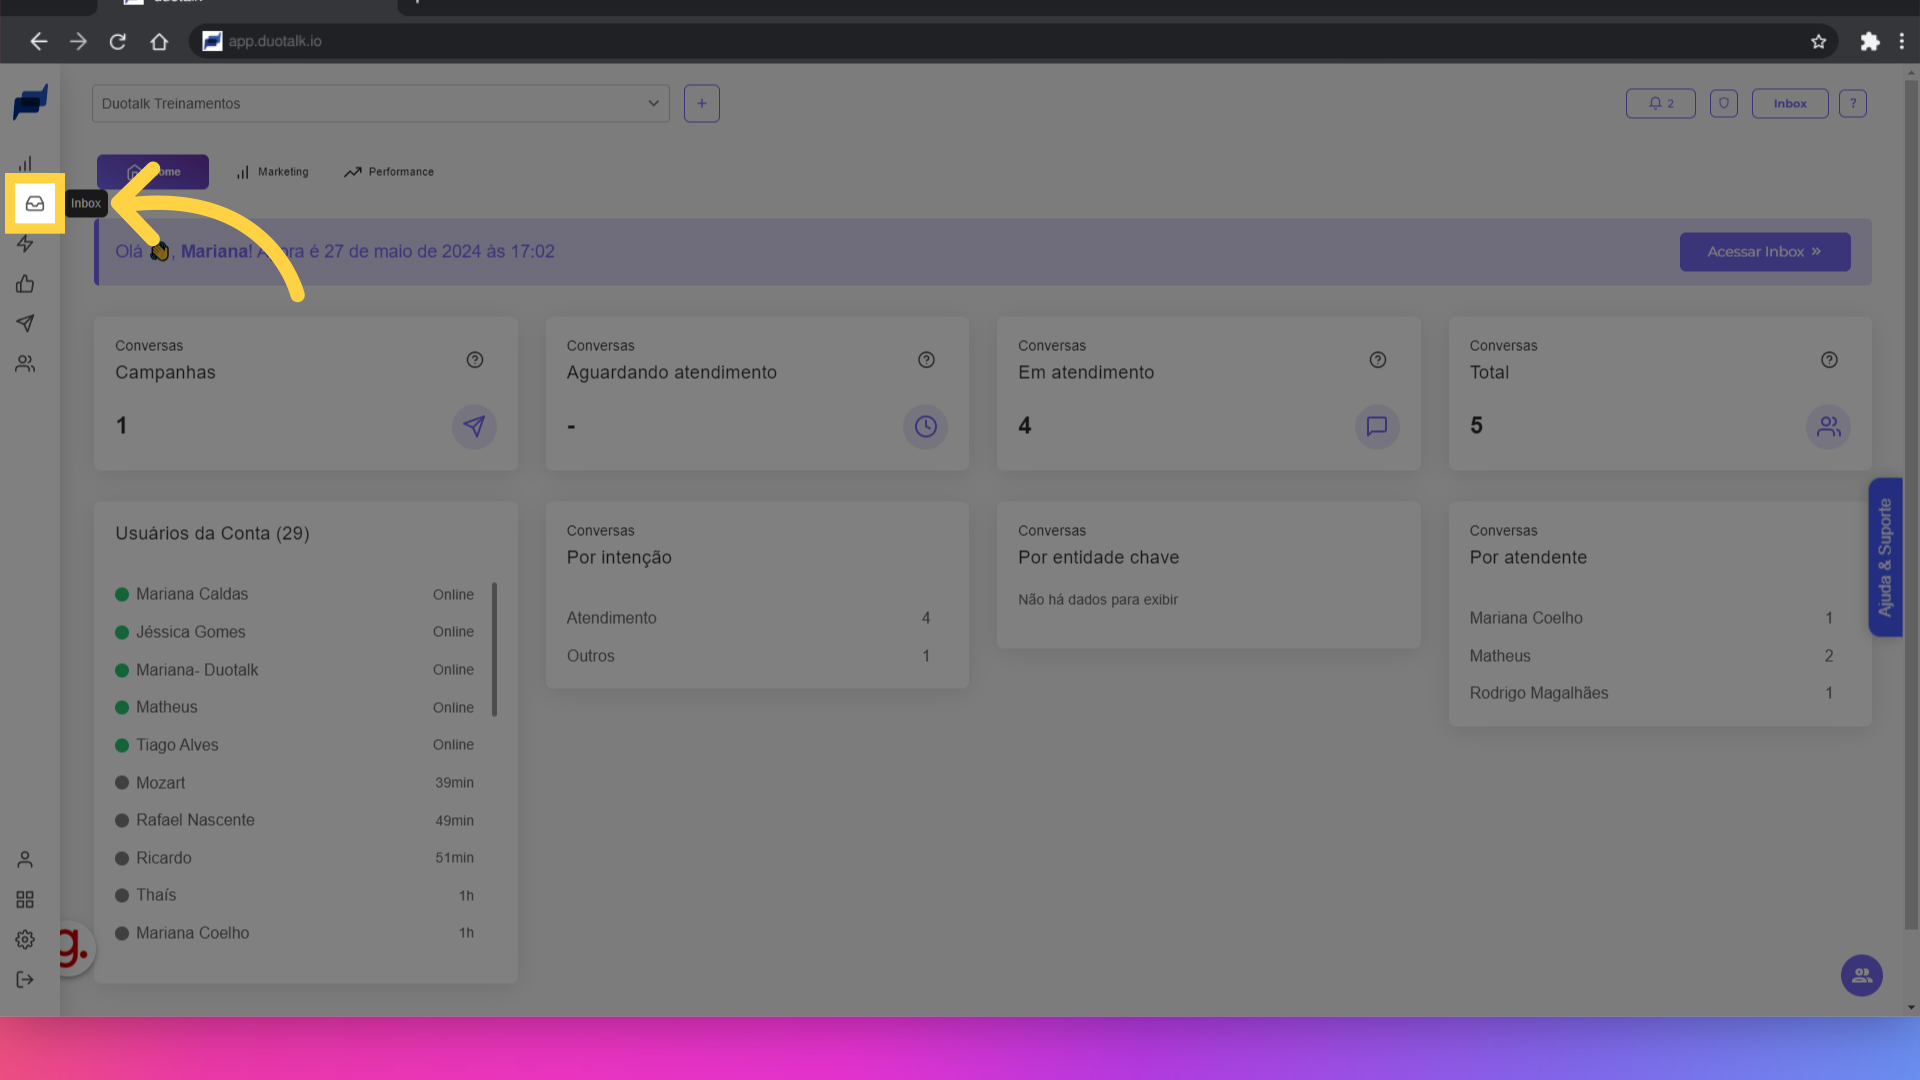Open notifications bell showing 2
The height and width of the screenshot is (1080, 1920).
1660,103
